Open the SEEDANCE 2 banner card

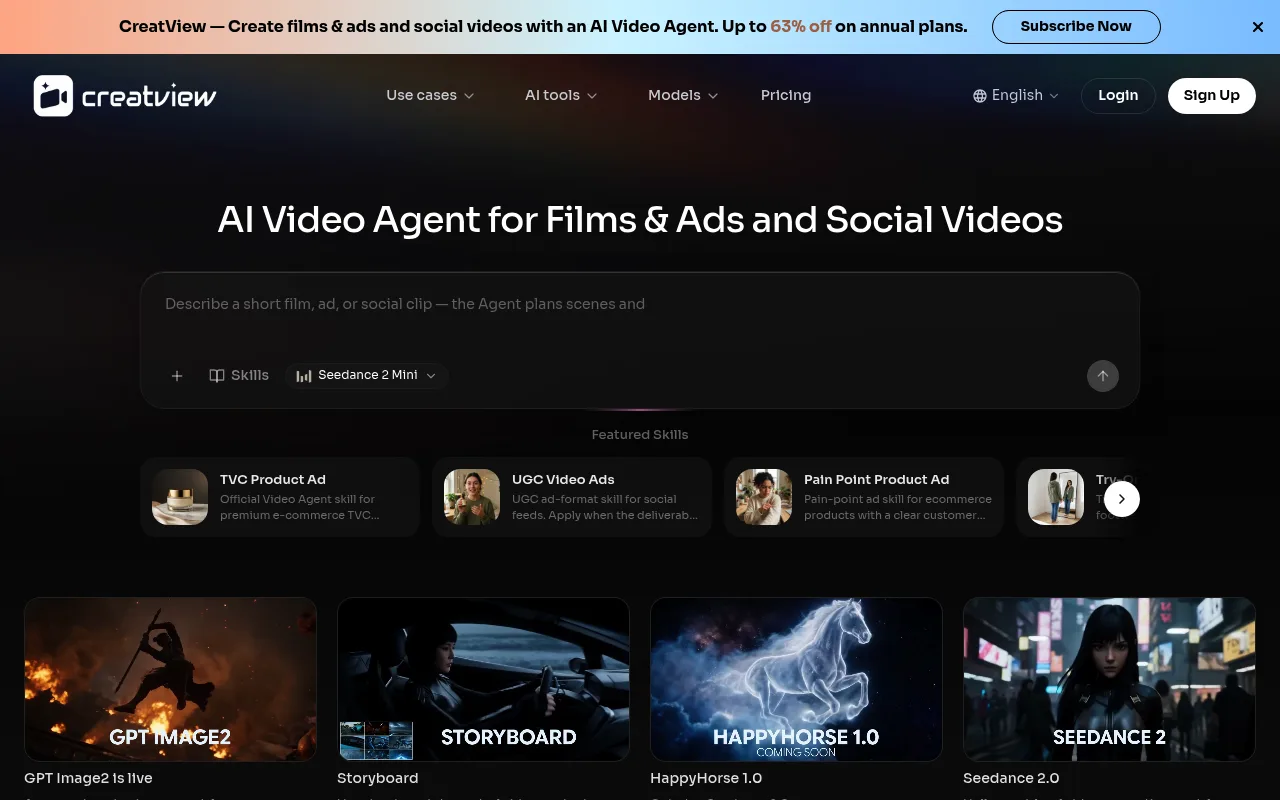[x=1110, y=680]
